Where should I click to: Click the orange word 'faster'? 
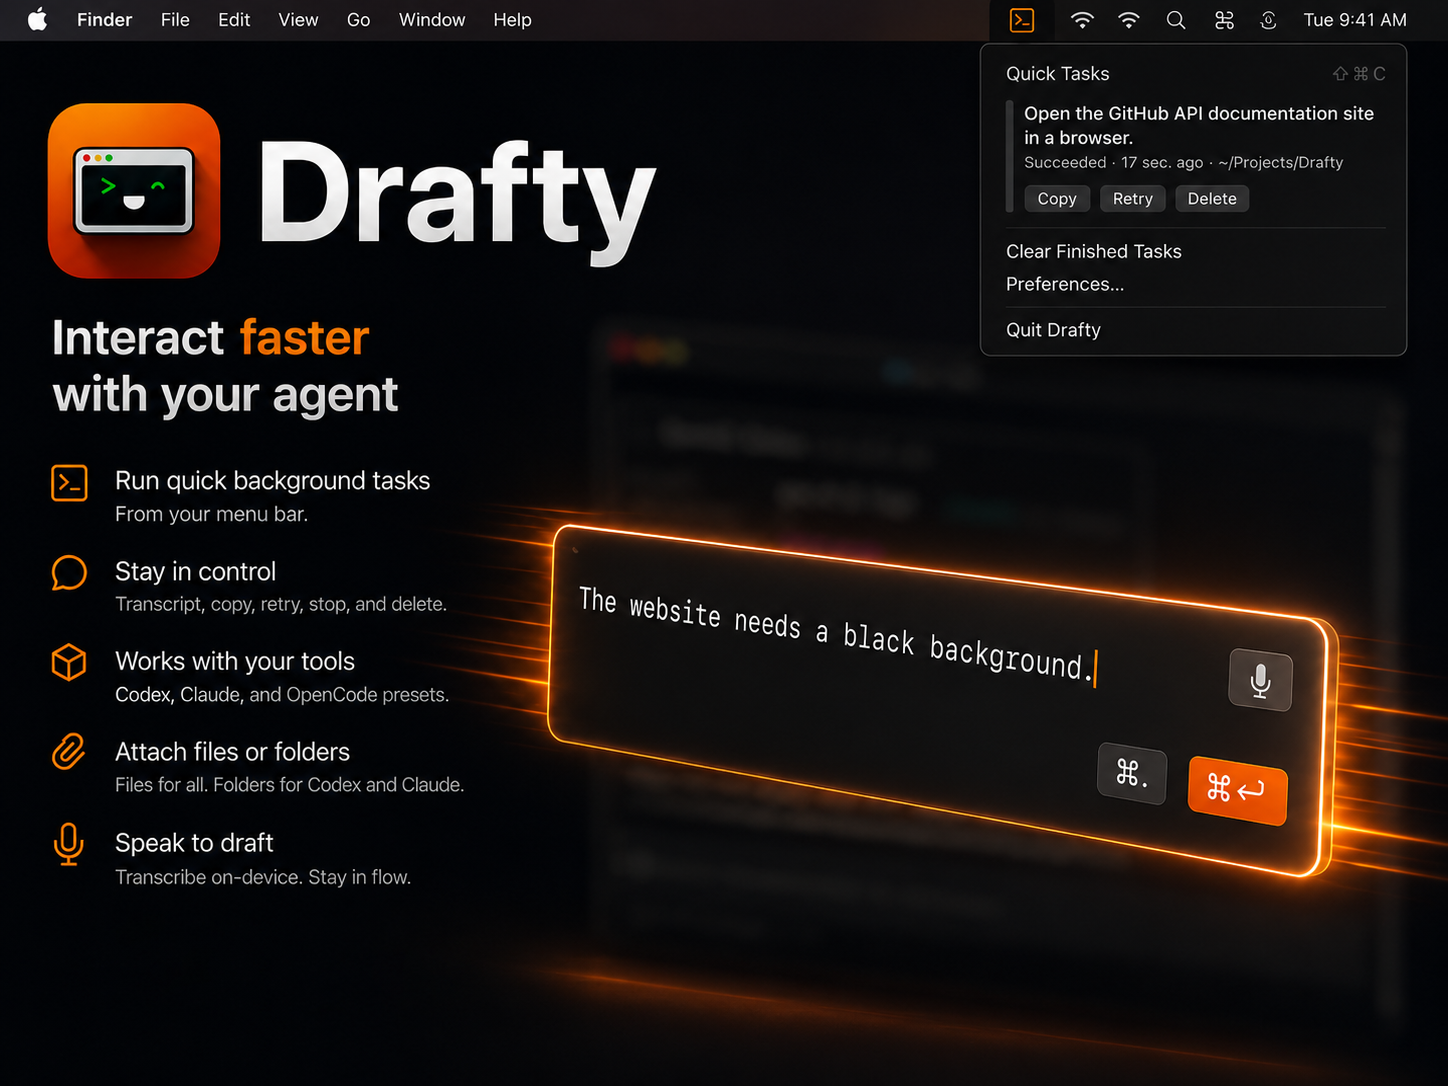(x=305, y=338)
